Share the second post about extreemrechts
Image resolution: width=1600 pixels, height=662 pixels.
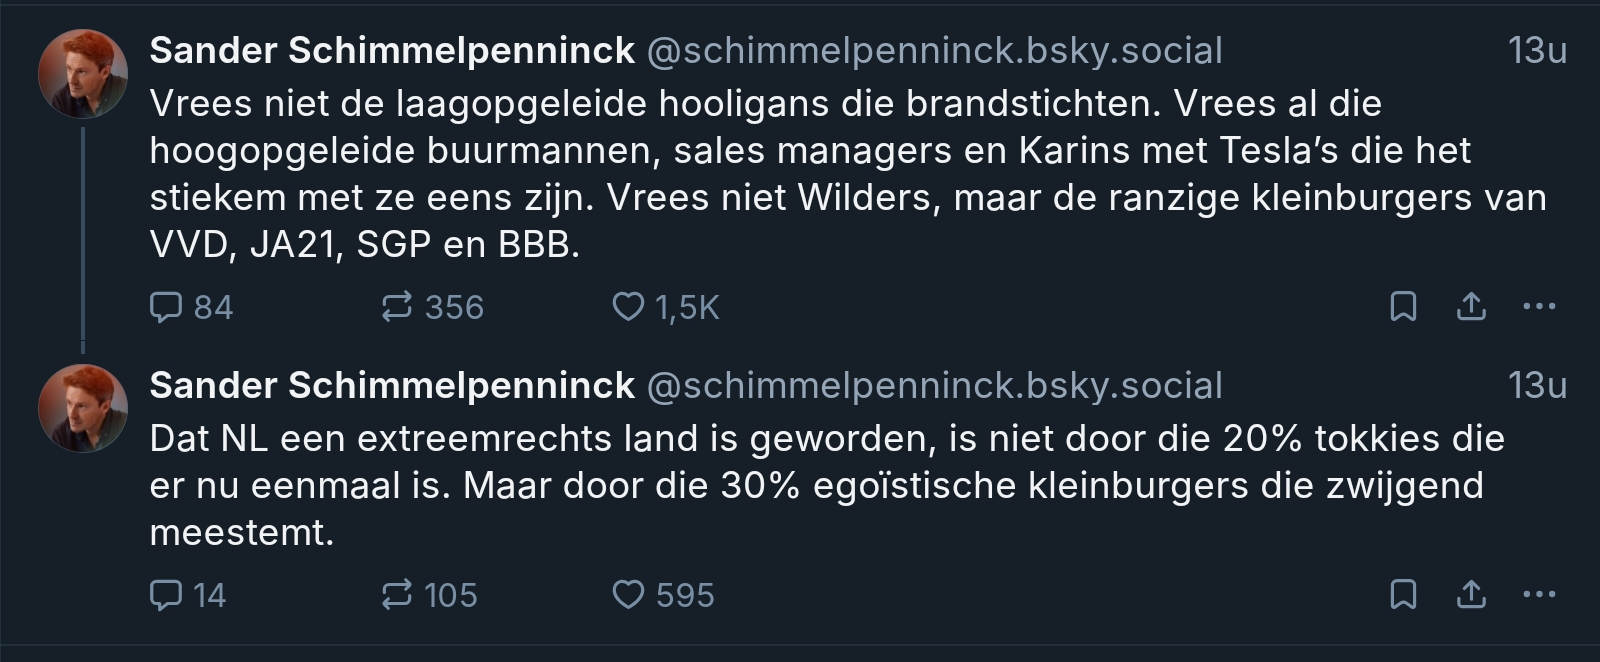click(1471, 595)
